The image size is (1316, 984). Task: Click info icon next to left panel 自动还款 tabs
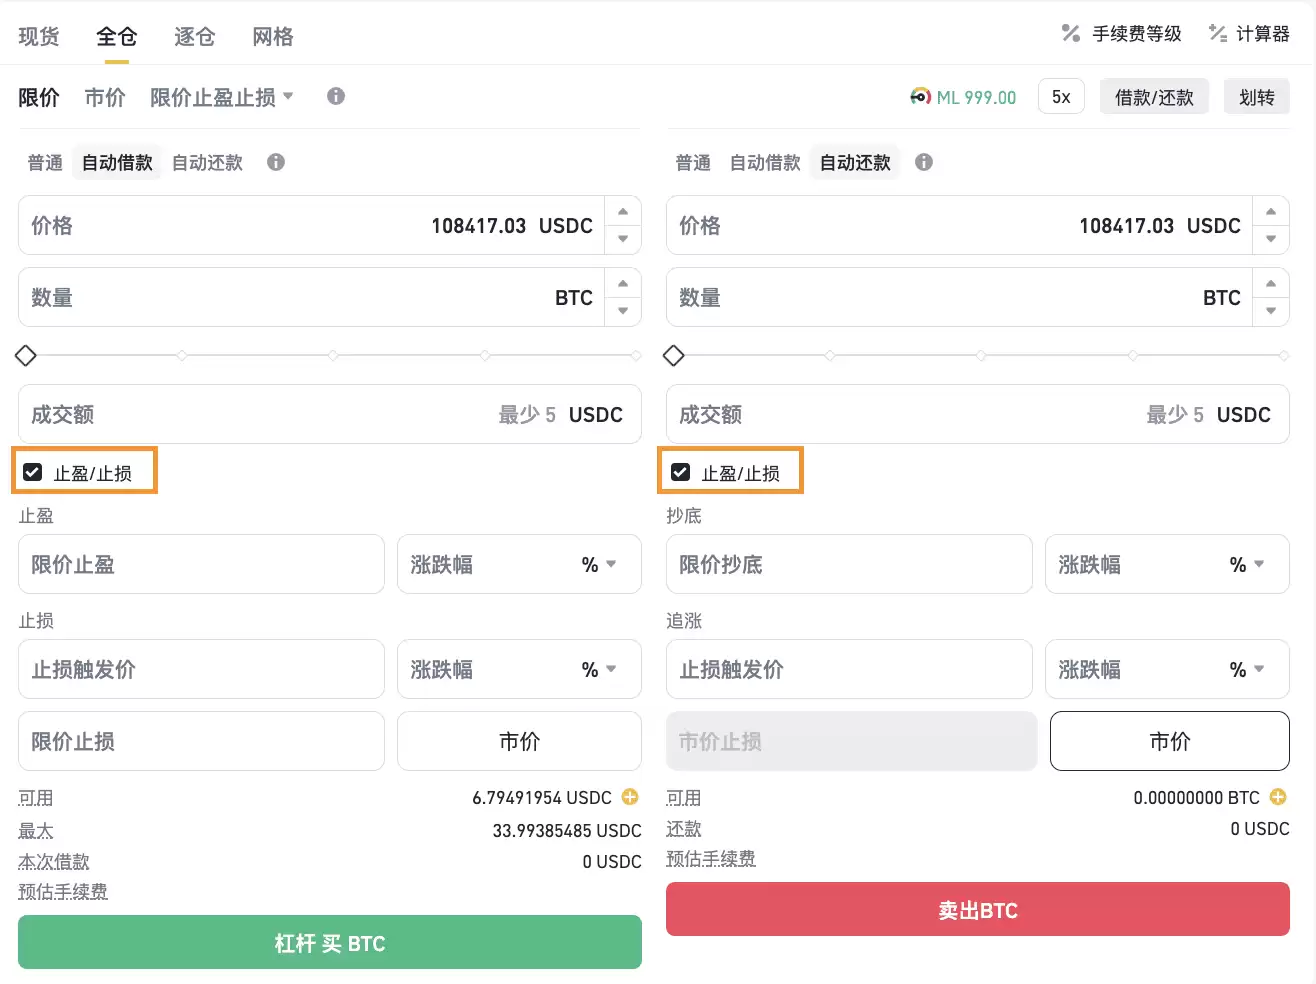point(275,162)
